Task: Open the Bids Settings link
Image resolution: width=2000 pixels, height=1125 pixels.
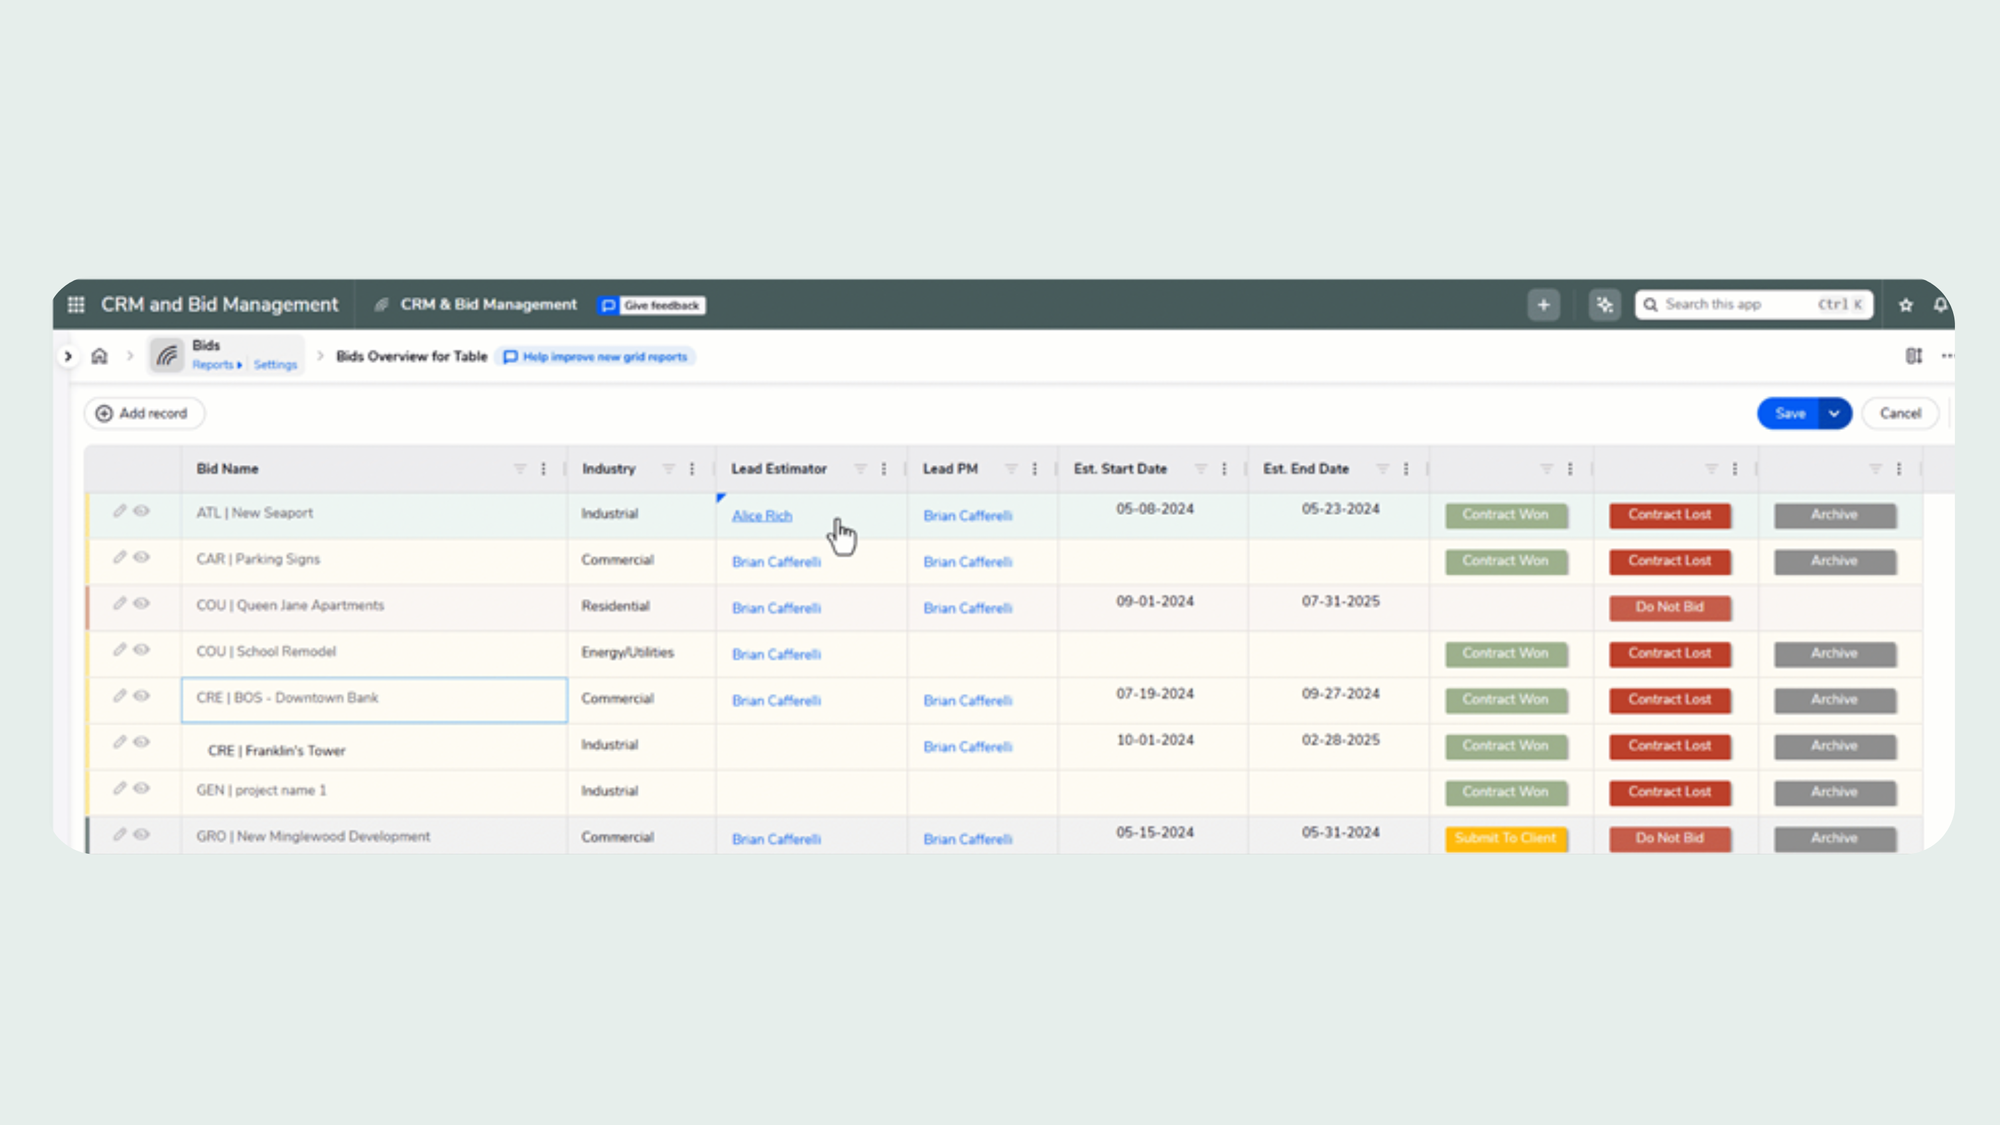Action: (x=275, y=365)
